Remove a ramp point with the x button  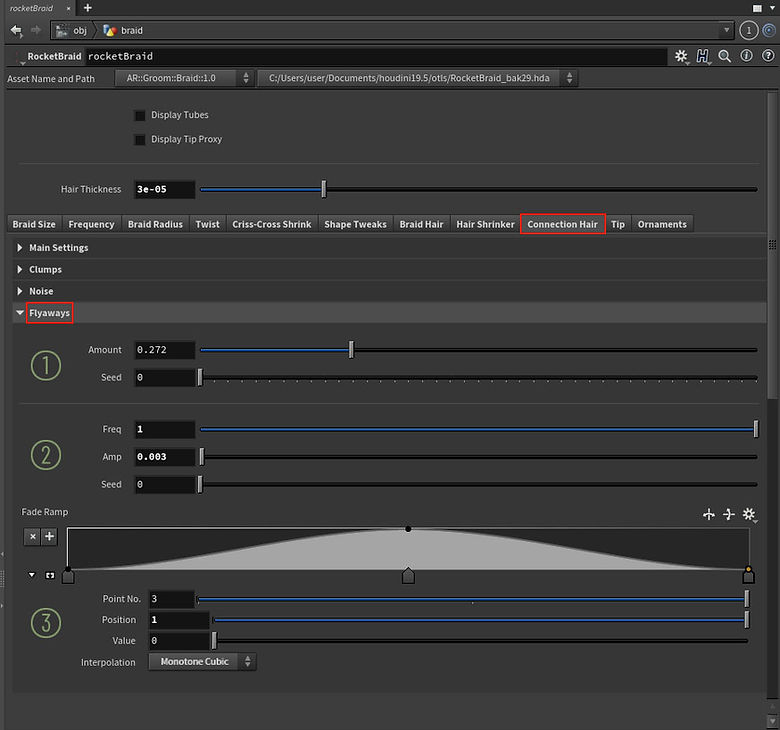[32, 536]
